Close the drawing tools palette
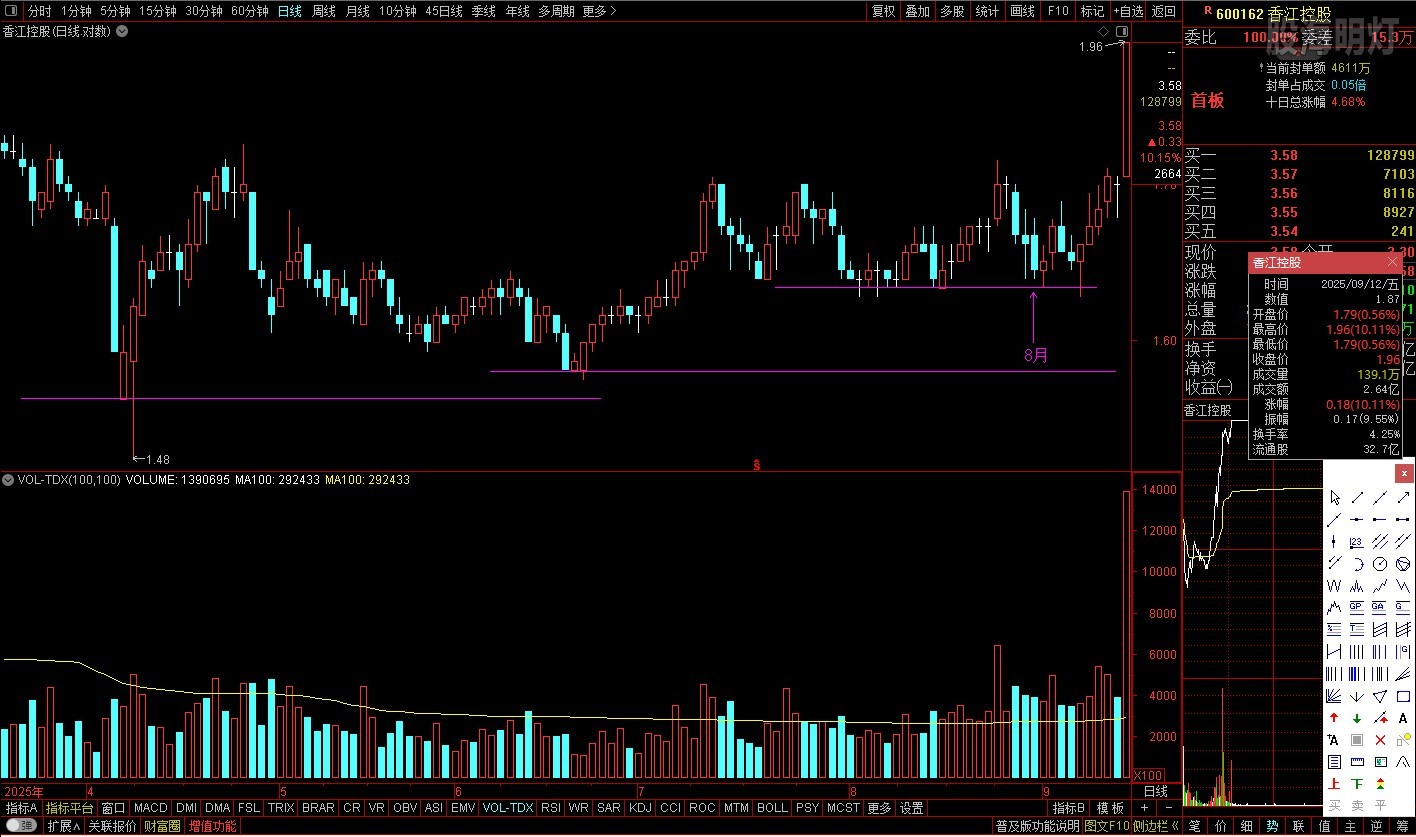The width and height of the screenshot is (1416, 837). 1404,473
